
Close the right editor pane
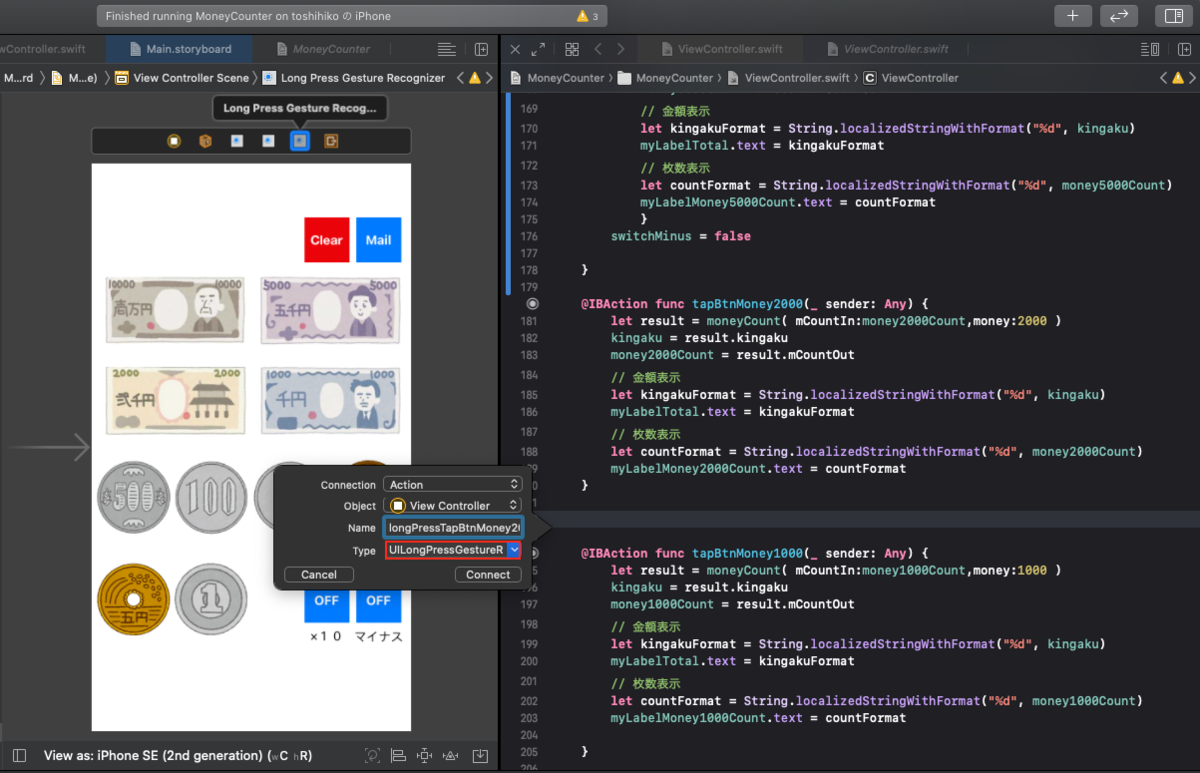coord(515,49)
